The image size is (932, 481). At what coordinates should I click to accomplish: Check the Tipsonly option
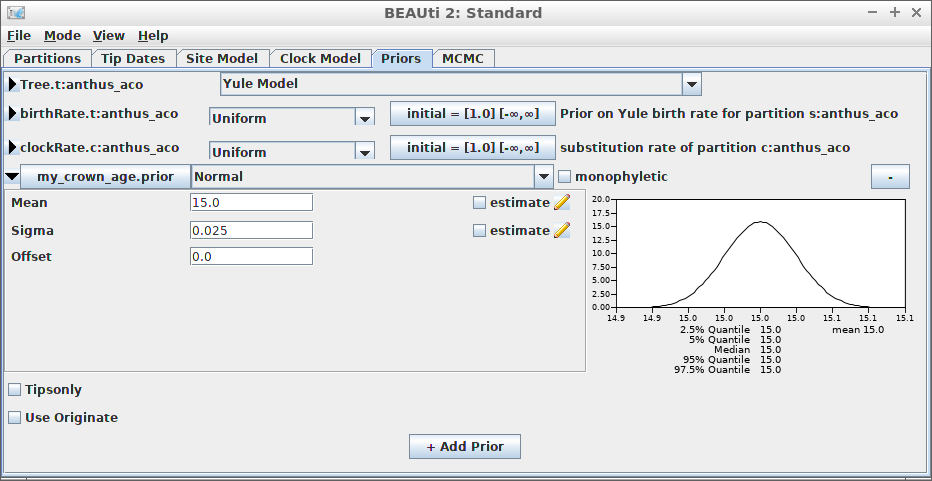pos(14,390)
